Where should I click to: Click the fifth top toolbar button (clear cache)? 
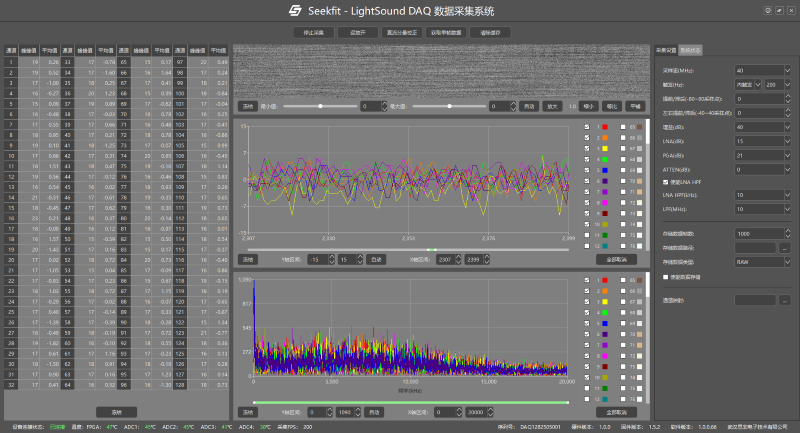click(x=490, y=33)
